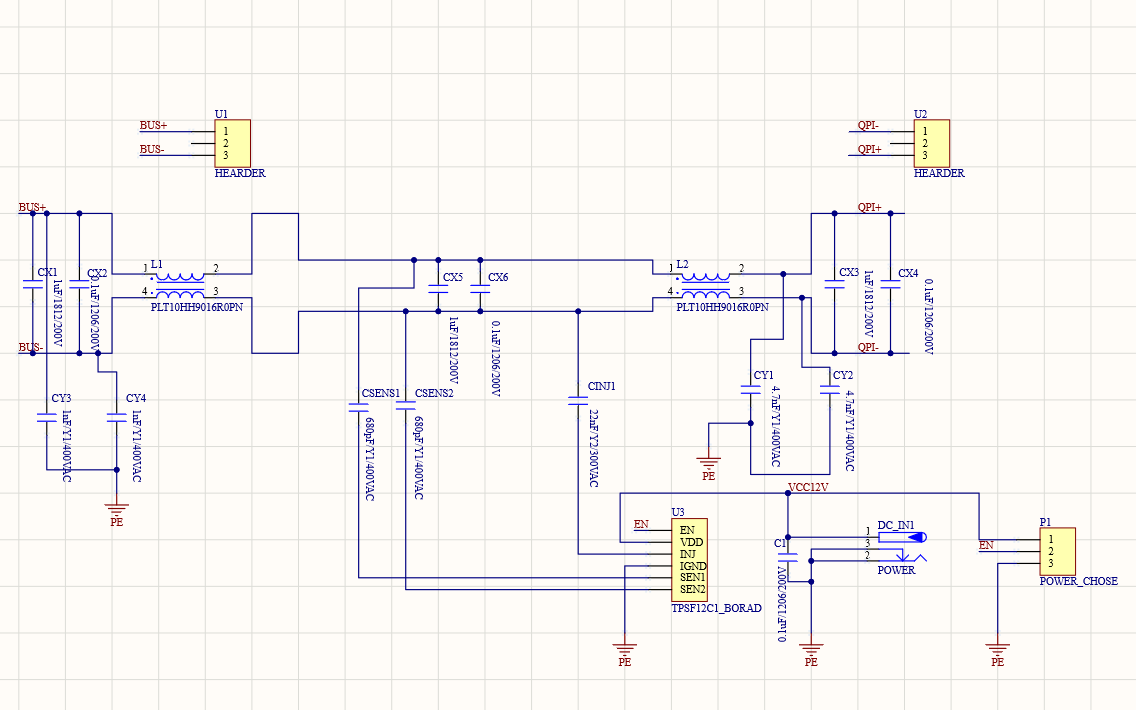Select the PE ground under U3
This screenshot has height=710, width=1136.
coord(626,650)
